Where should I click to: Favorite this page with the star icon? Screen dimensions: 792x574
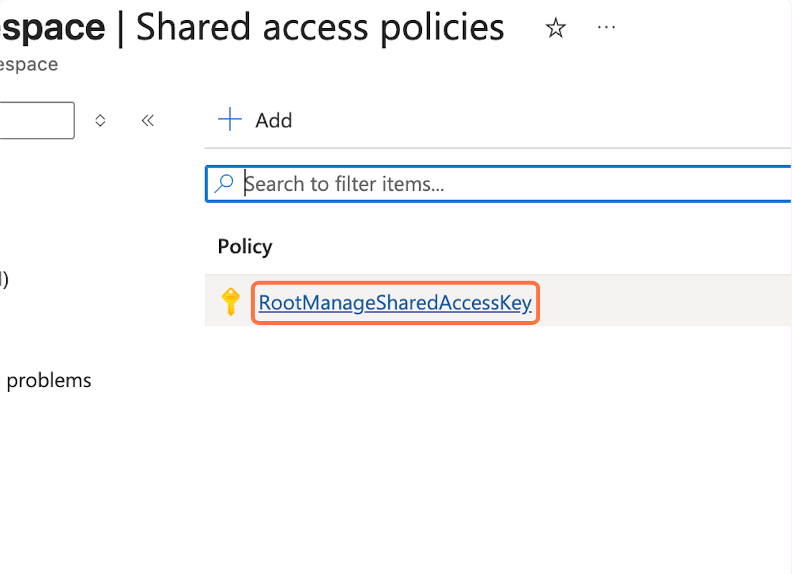pyautogui.click(x=556, y=29)
